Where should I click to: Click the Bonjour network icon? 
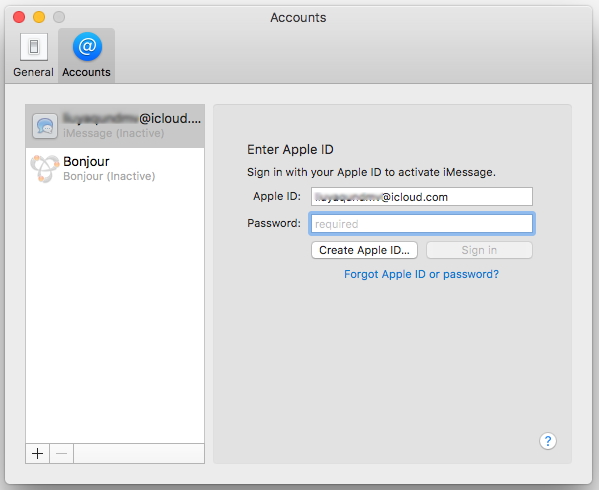pyautogui.click(x=45, y=168)
